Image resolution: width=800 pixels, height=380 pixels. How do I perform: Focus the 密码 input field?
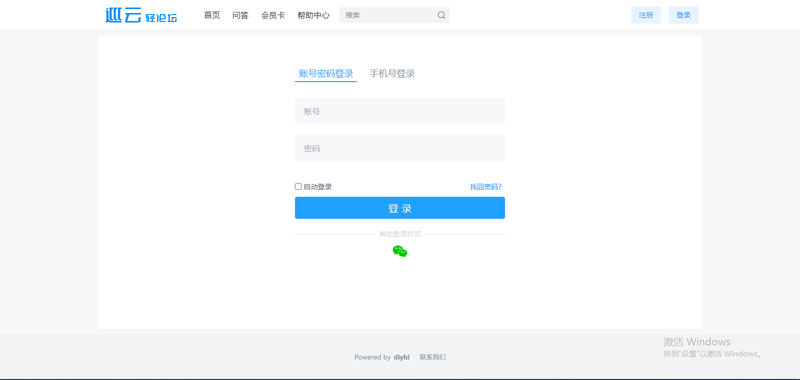click(x=400, y=148)
